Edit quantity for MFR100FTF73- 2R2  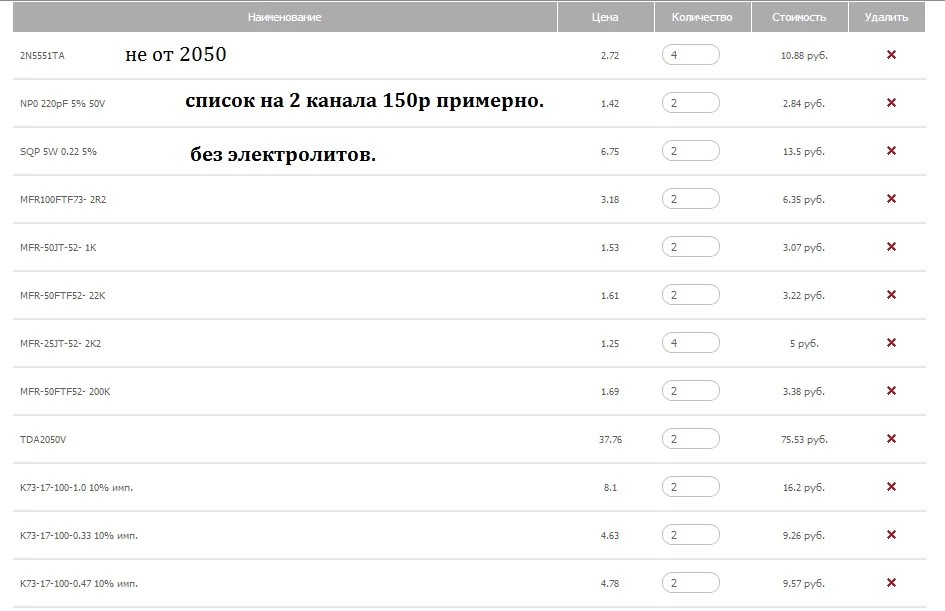pos(691,199)
